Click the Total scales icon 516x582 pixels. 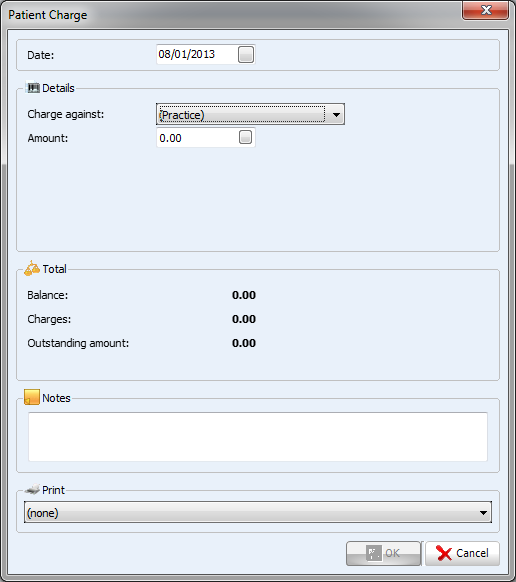(32, 268)
